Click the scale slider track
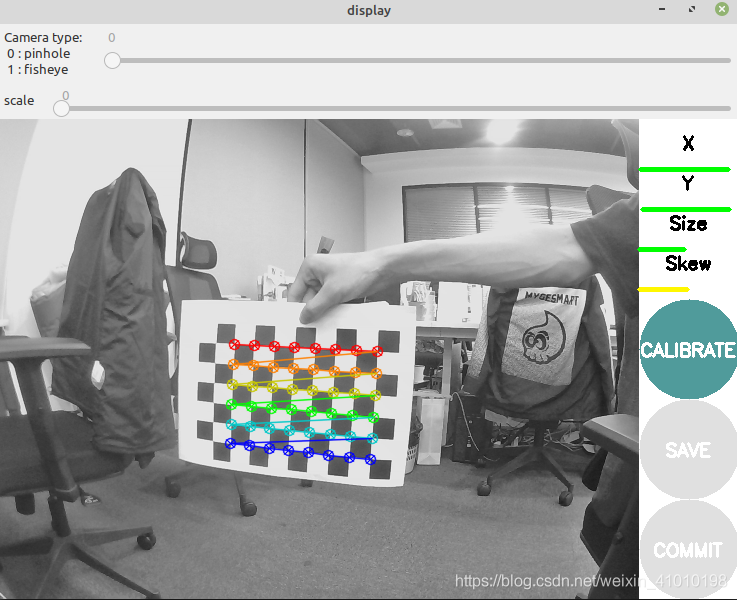 [x=392, y=109]
